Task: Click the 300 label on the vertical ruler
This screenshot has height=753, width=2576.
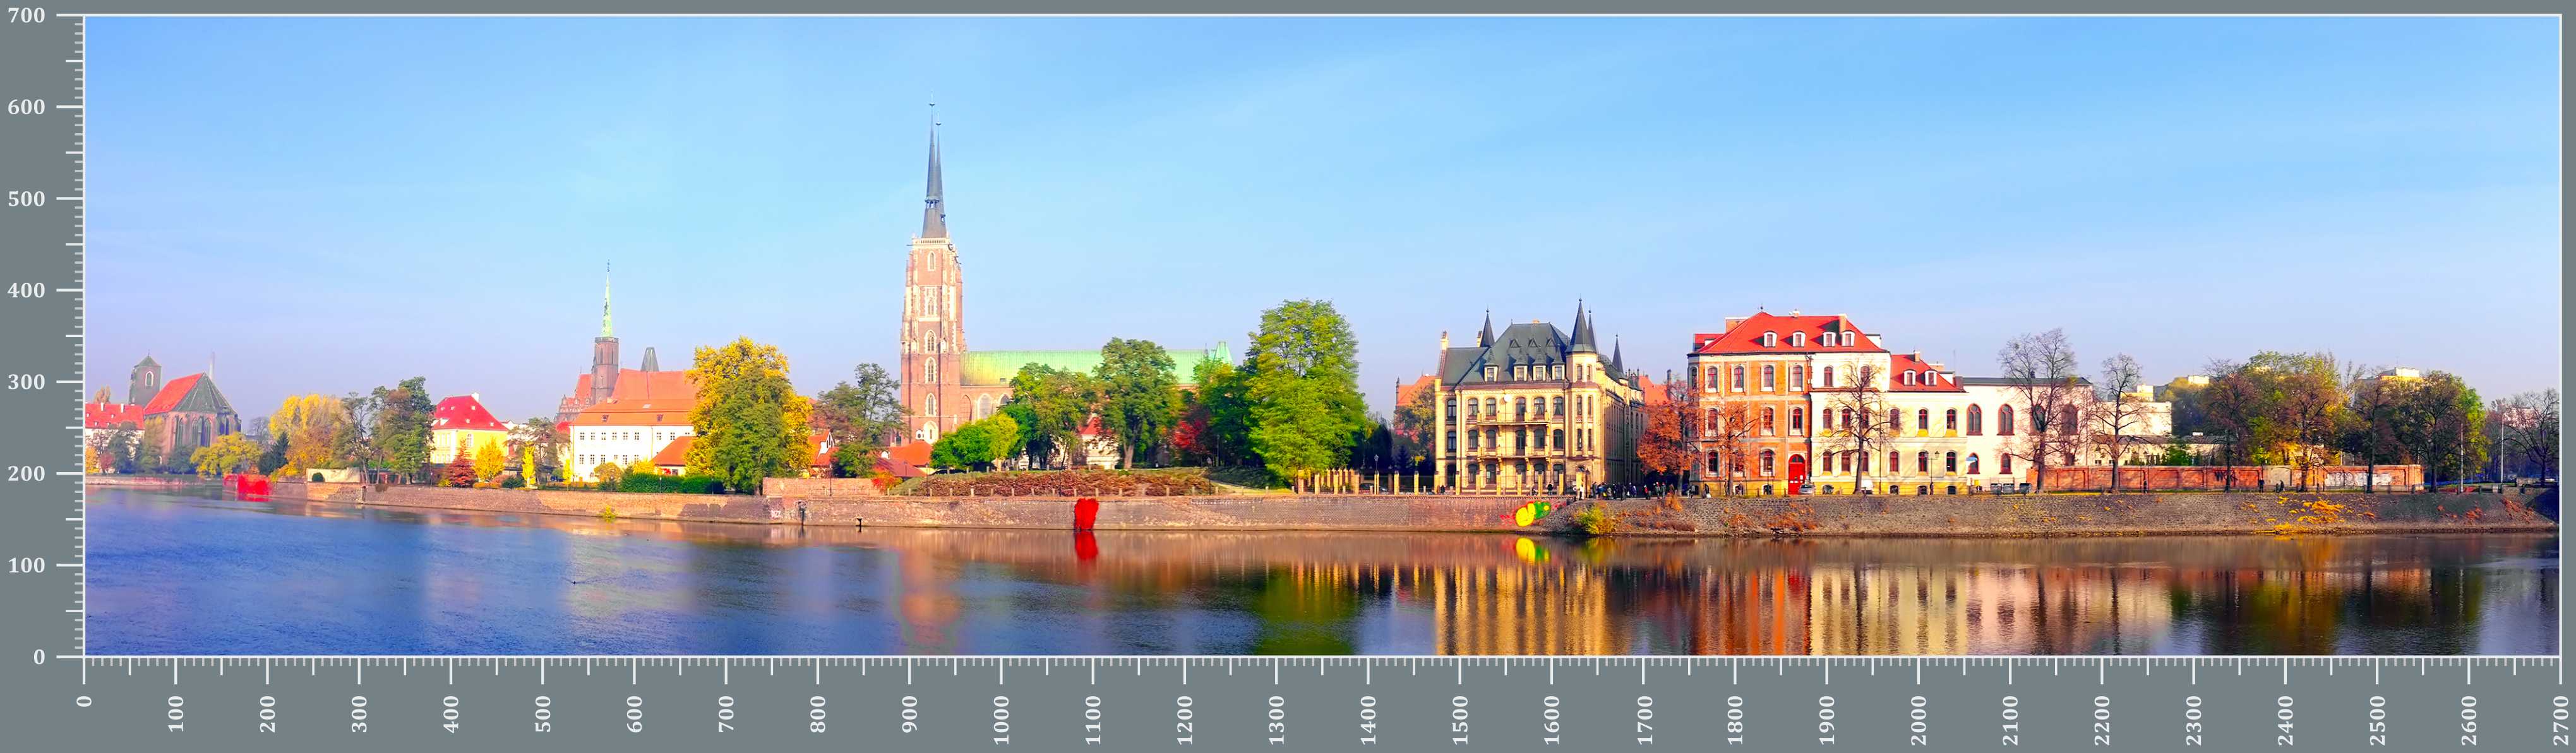Action: point(26,382)
